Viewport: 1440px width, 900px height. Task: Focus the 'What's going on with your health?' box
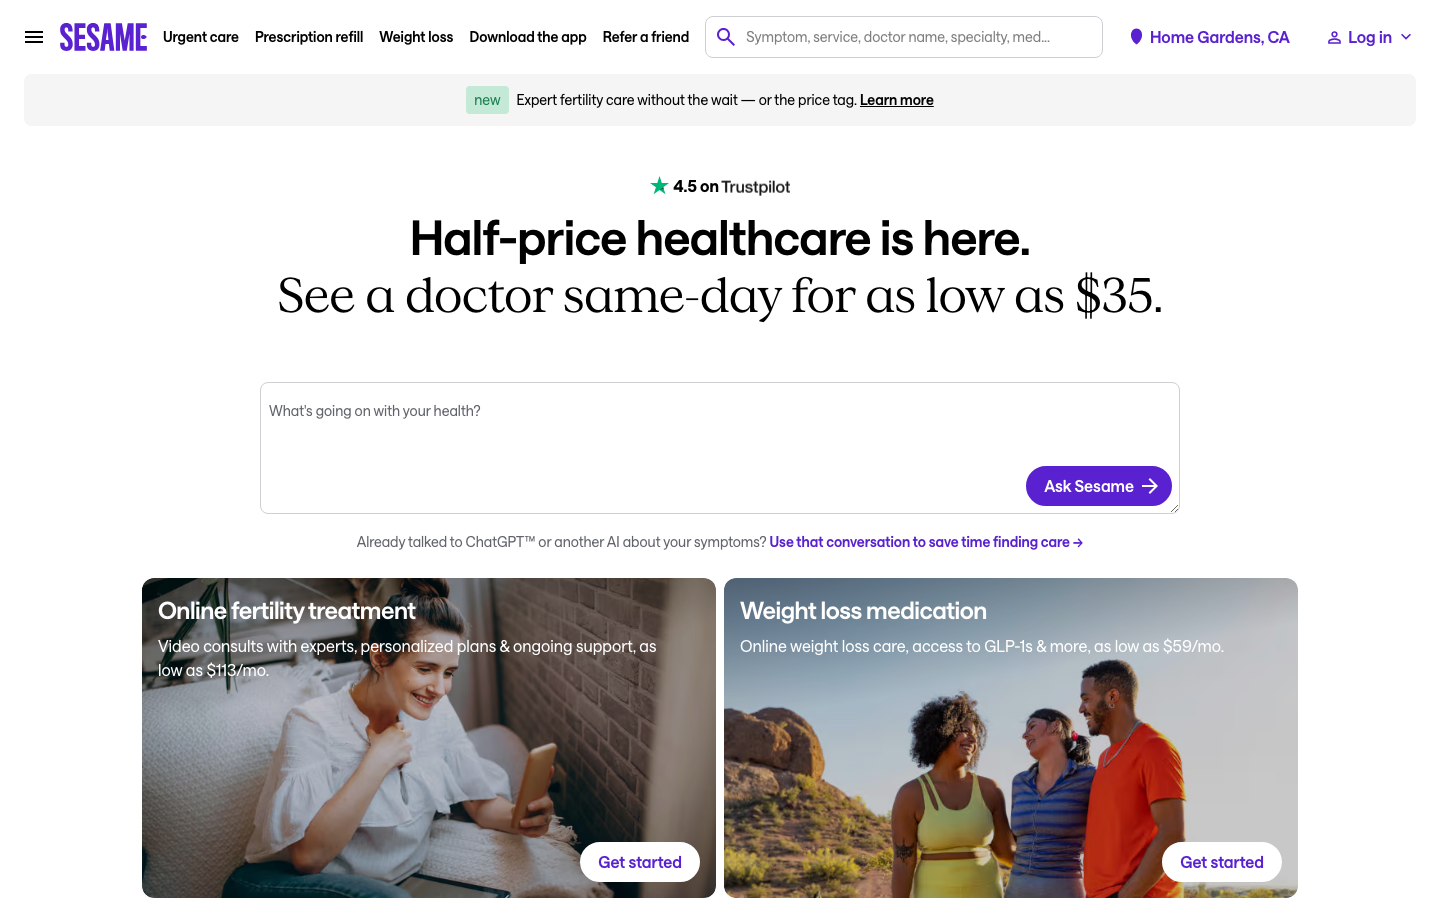pos(720,448)
